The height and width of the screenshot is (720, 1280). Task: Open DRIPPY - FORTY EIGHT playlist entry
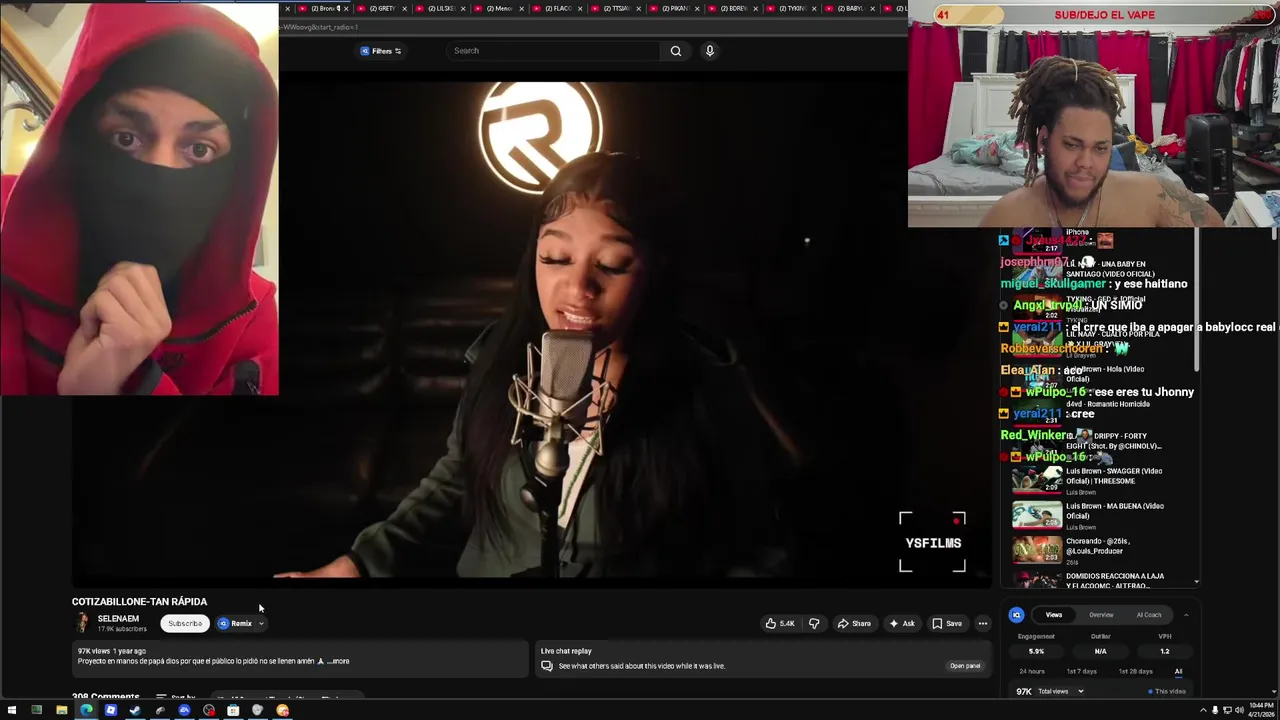[1113, 441]
